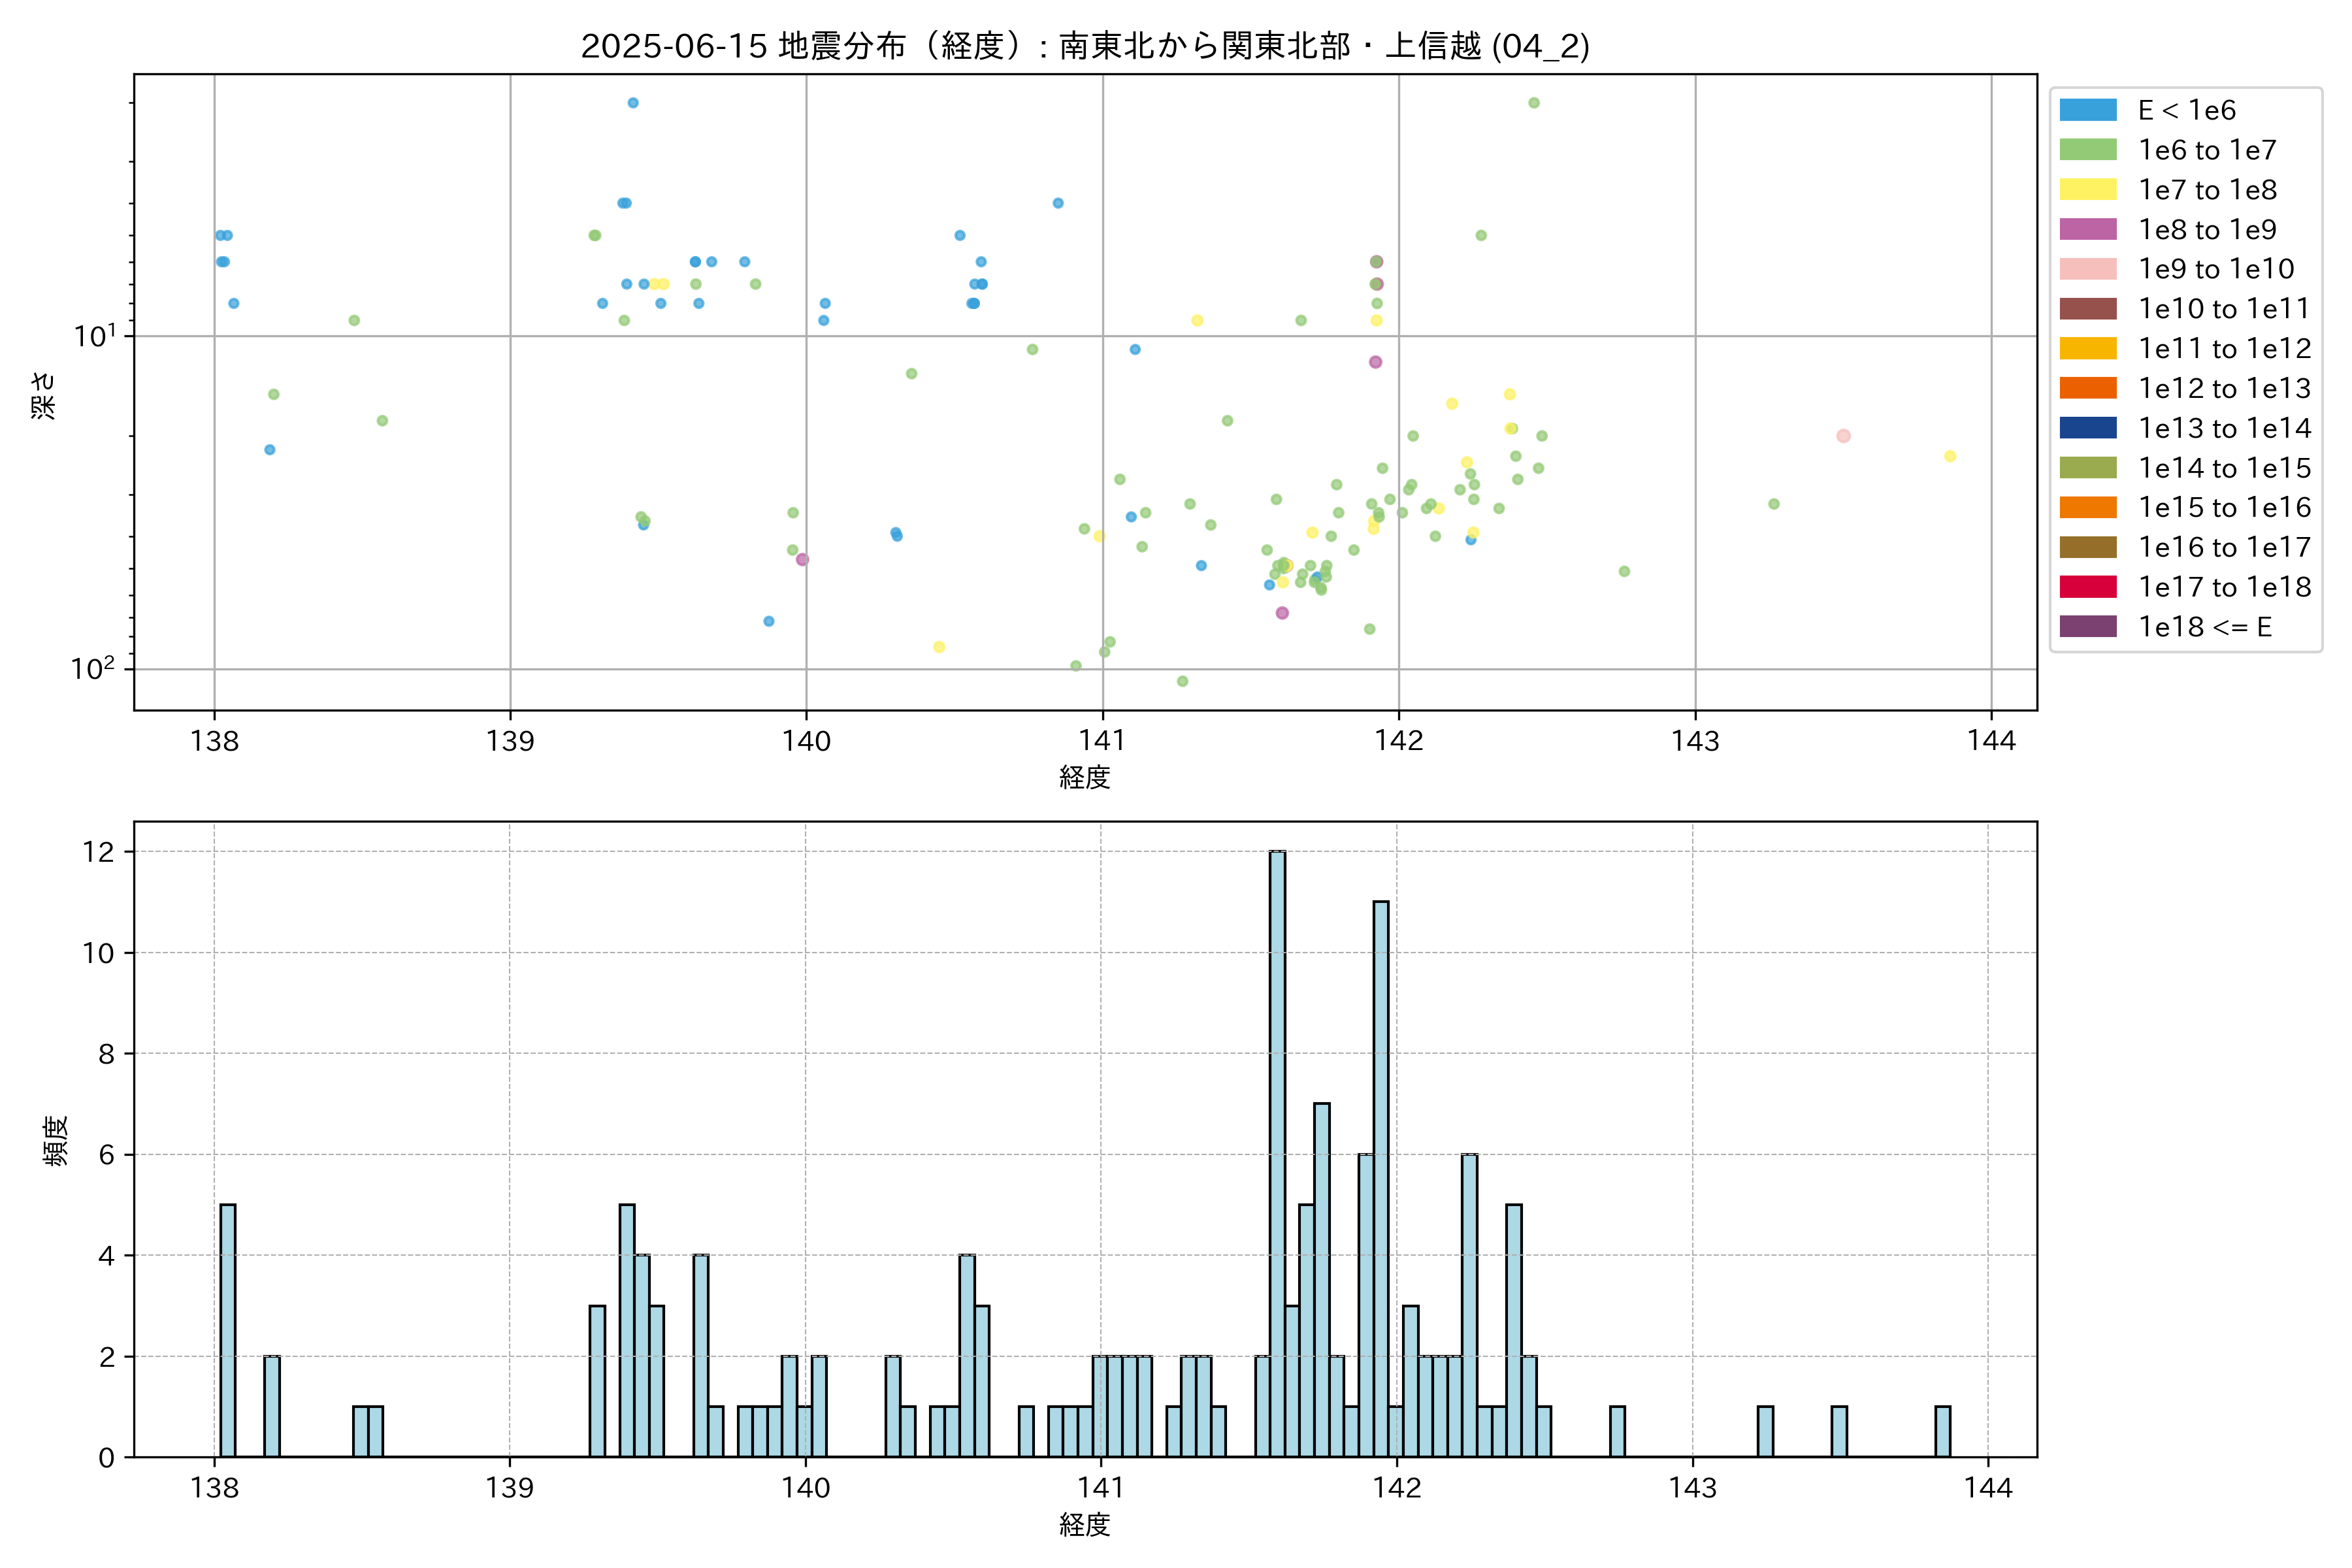Click the leftmost histogram bar near 138

(228, 1330)
